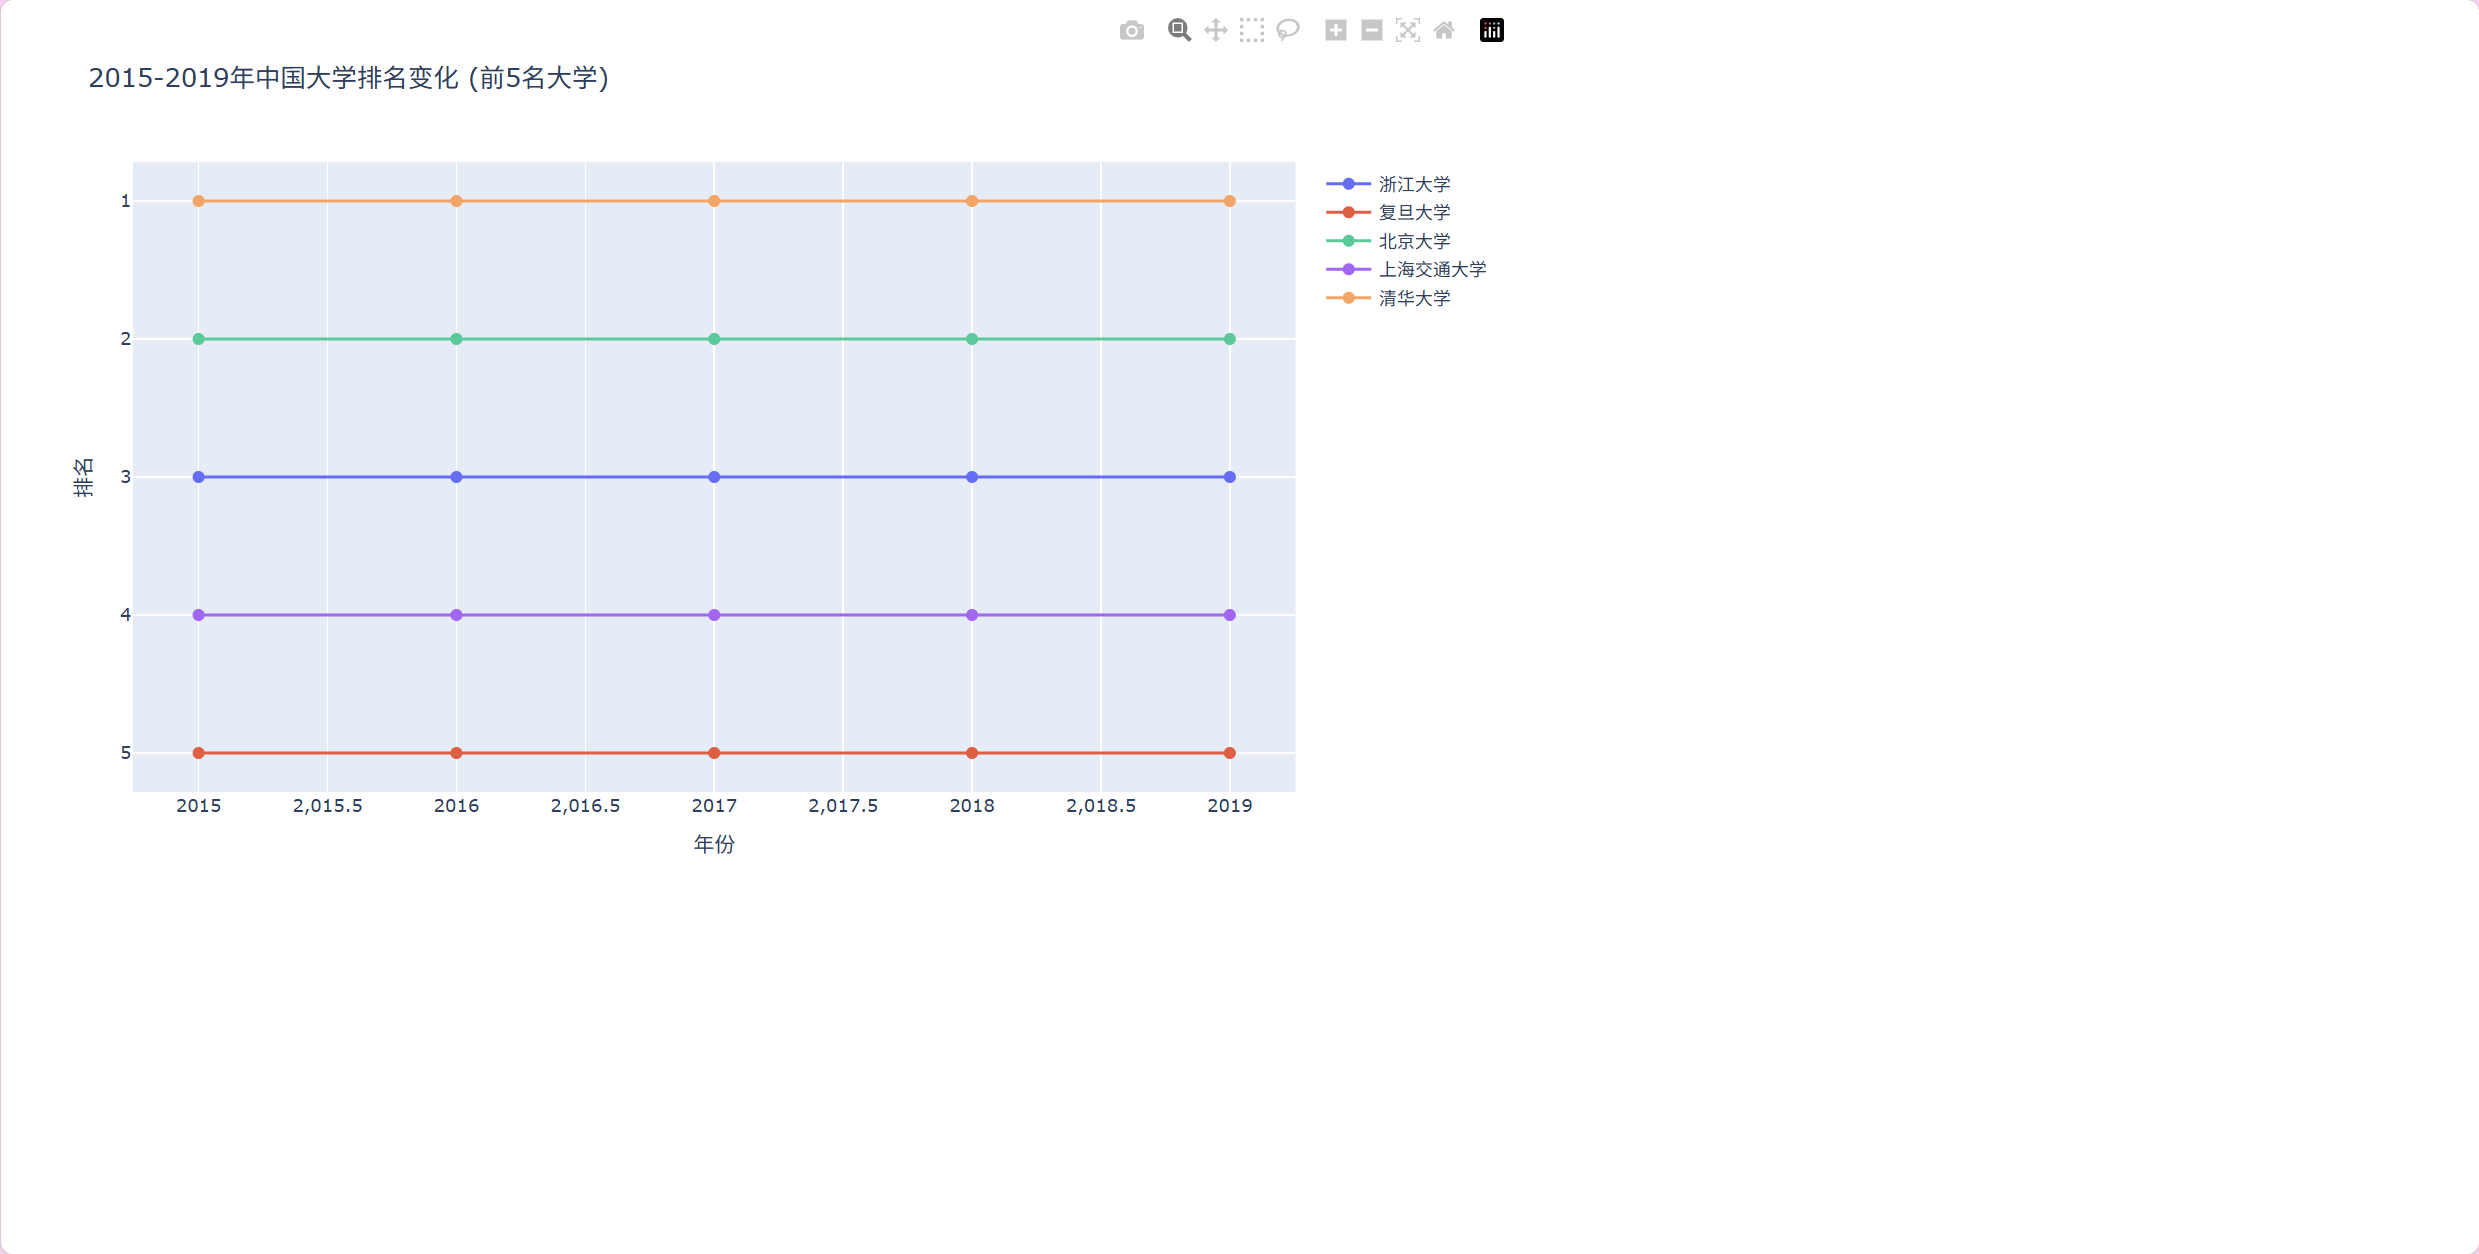Click the chart title text
Viewport: 2479px width, 1254px height.
click(x=348, y=78)
